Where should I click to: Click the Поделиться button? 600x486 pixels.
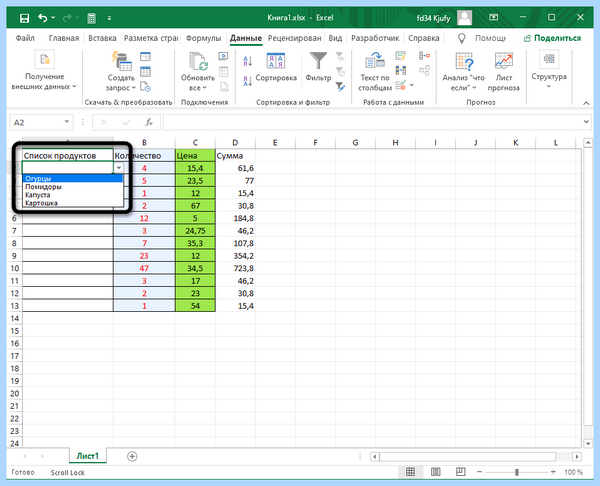552,38
